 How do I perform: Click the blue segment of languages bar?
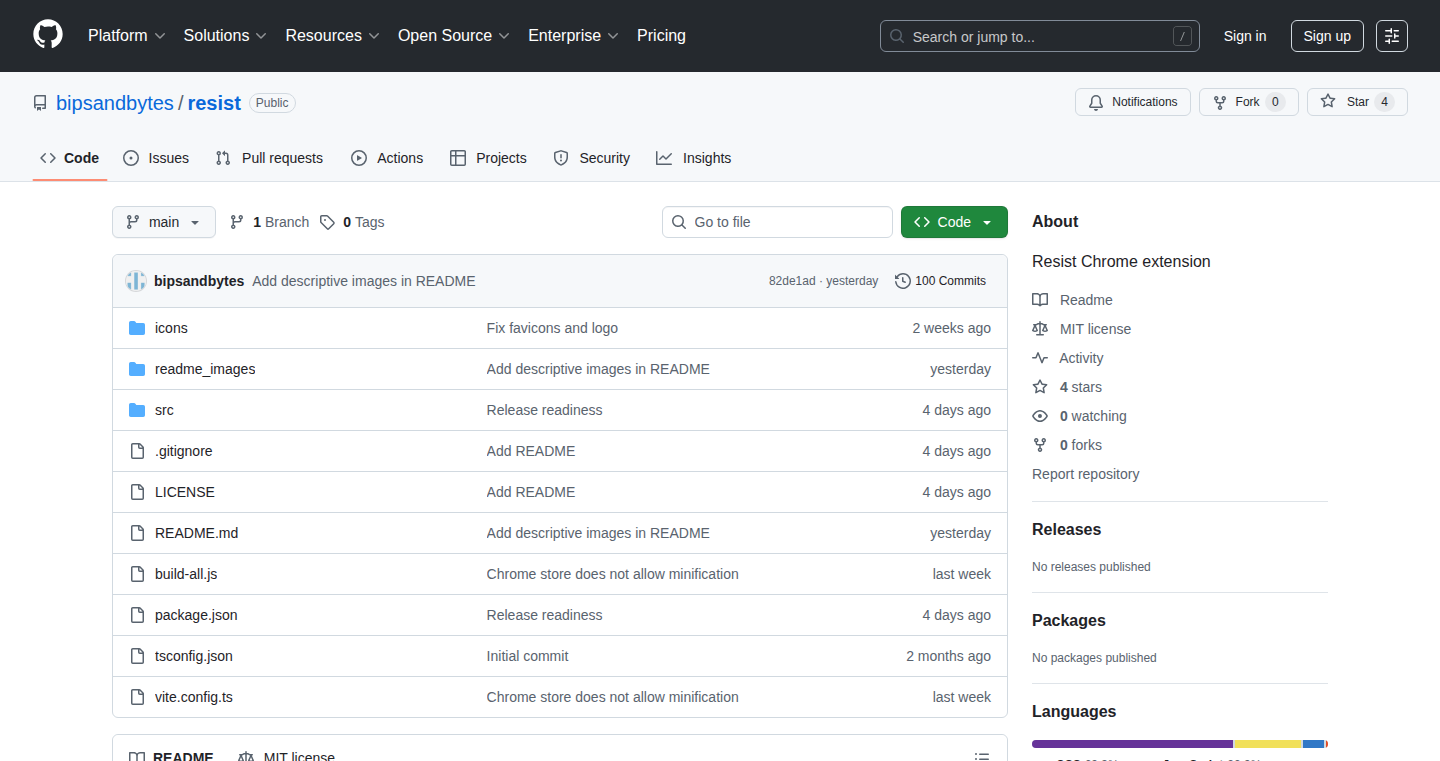(x=1314, y=744)
